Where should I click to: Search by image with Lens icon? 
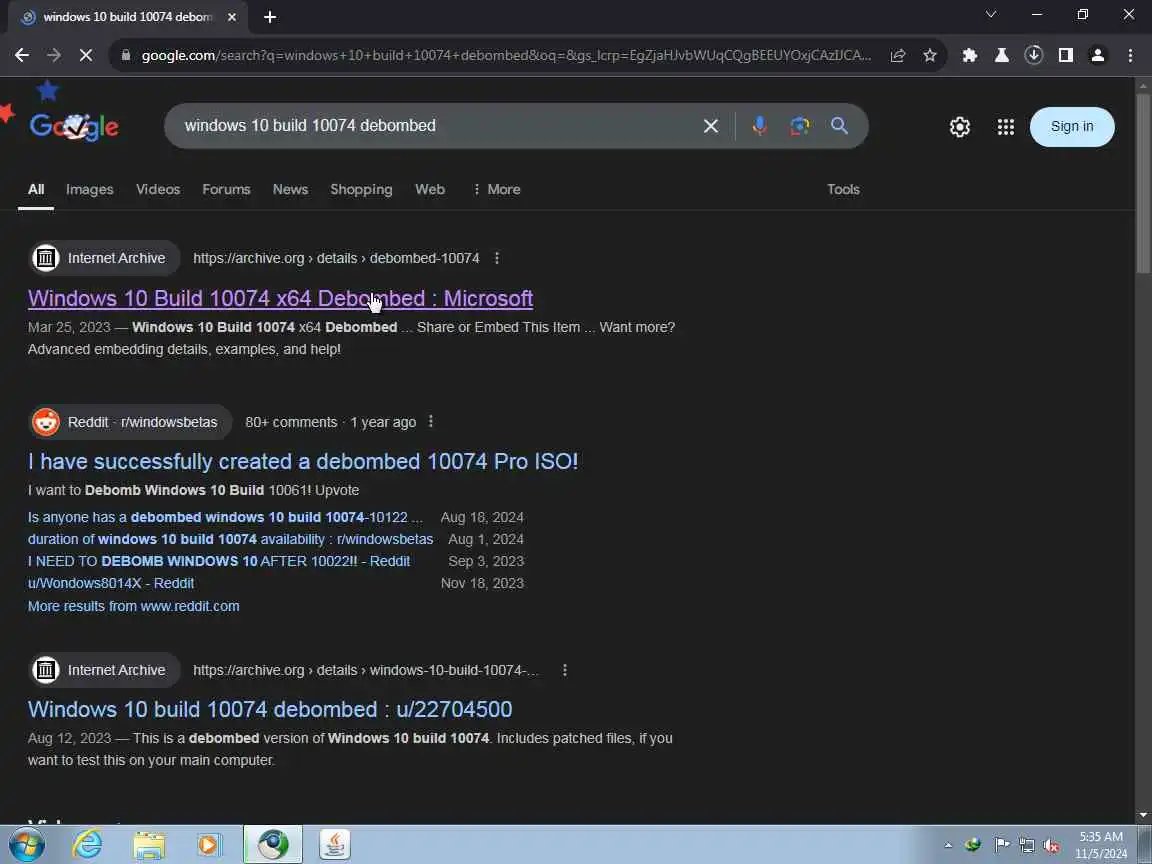[799, 126]
